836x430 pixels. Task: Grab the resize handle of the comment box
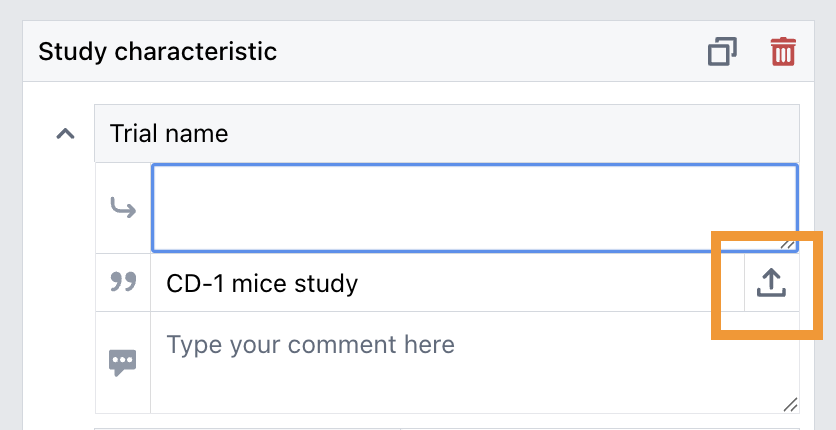pos(790,404)
